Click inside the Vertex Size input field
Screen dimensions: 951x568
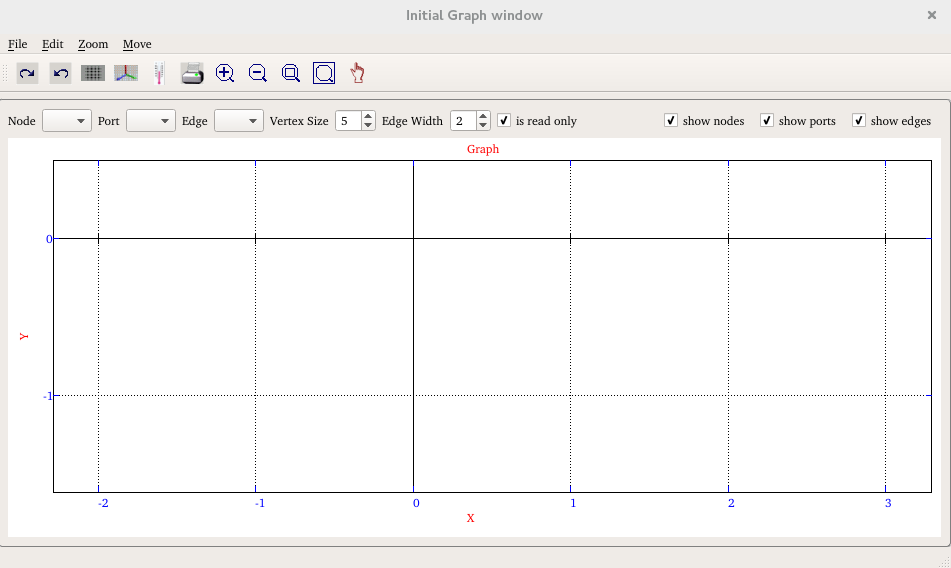tap(347, 121)
